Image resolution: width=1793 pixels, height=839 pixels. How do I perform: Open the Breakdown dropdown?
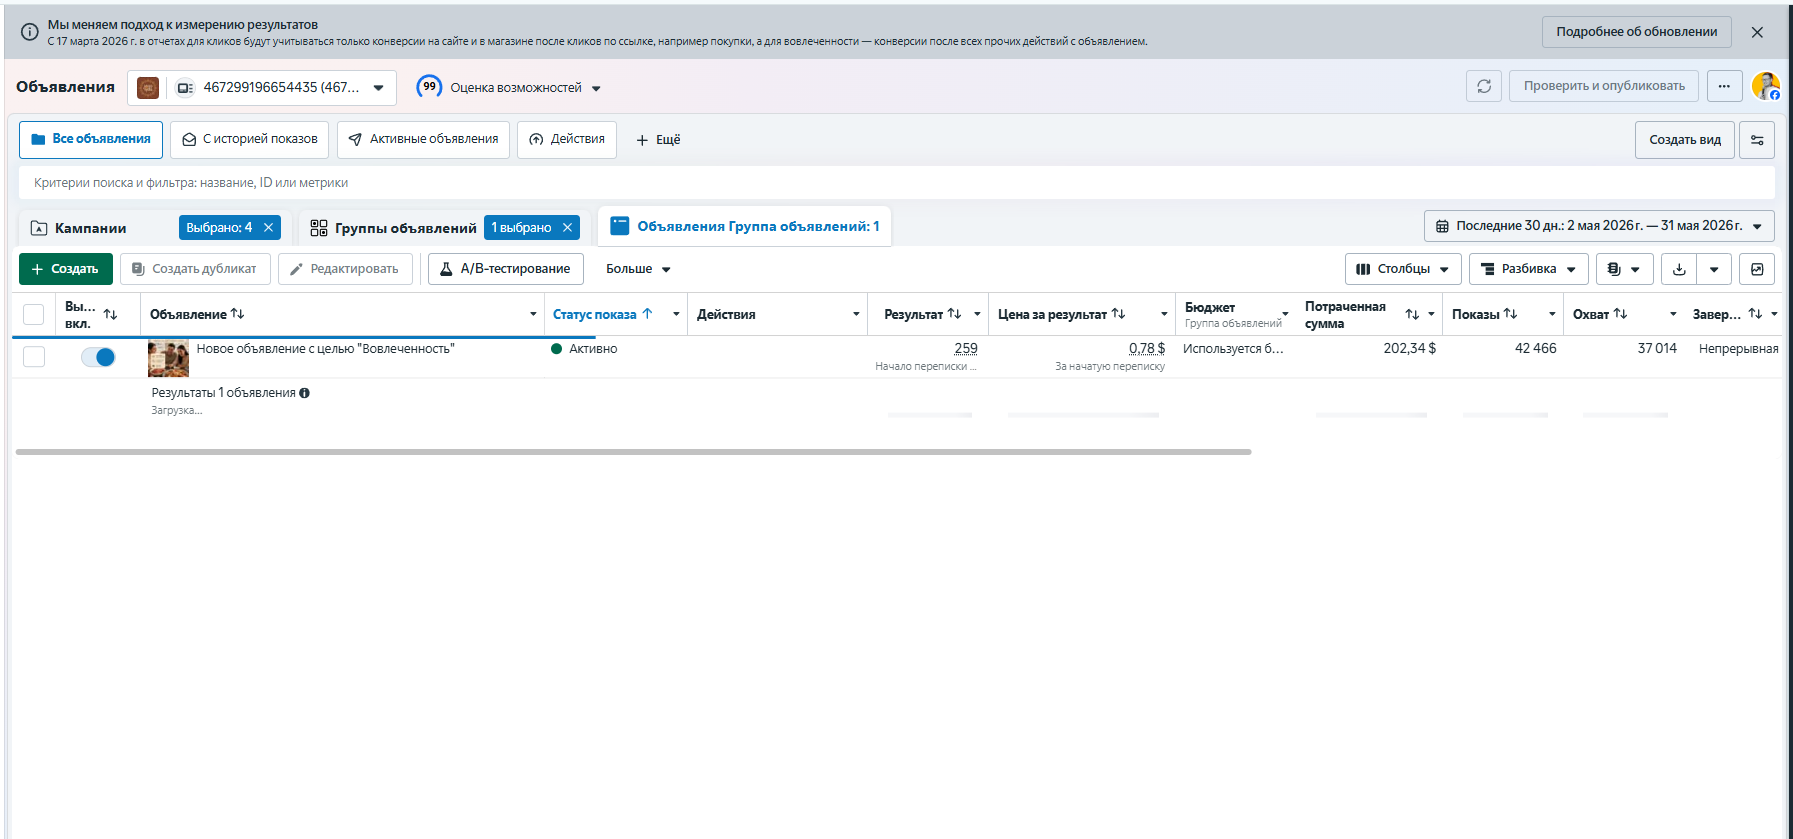(1529, 269)
